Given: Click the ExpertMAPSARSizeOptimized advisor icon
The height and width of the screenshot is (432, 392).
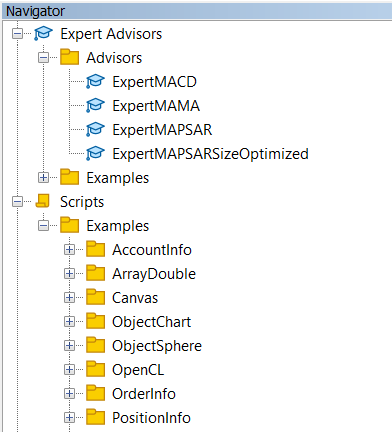Looking at the screenshot, I should [95, 154].
